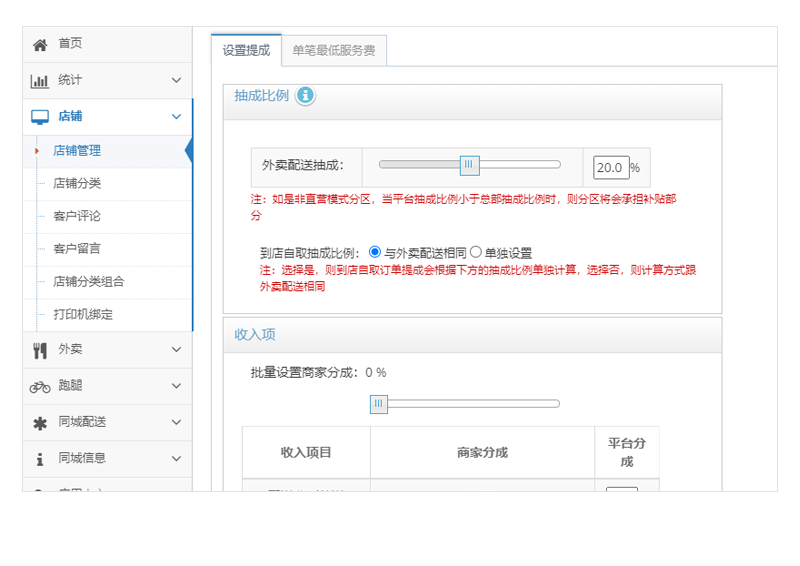
Task: Click the 外卖配送抽成 label
Action: coord(303,165)
